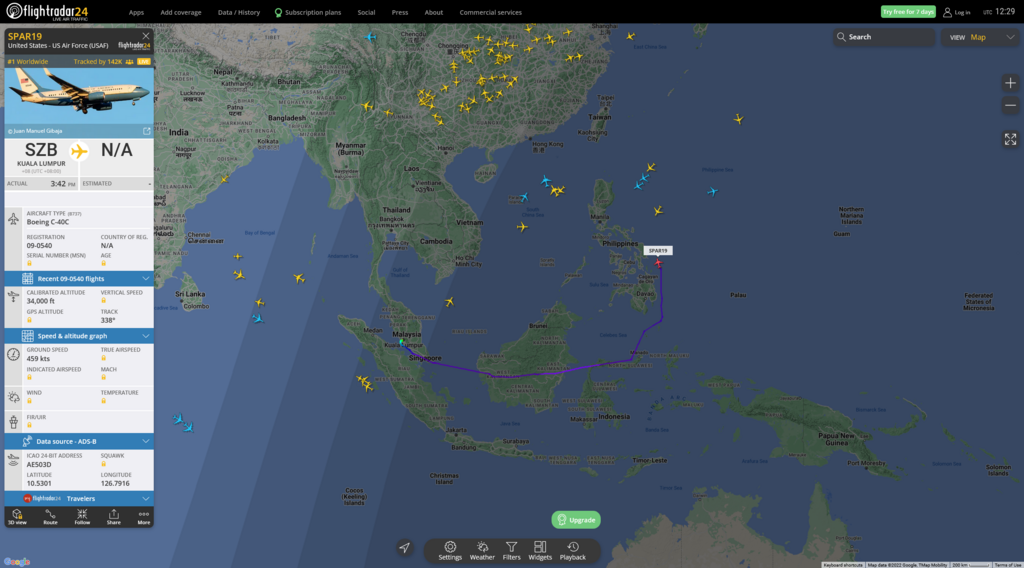Click Try free for 7 days button
Image resolution: width=1024 pixels, height=568 pixels.
click(908, 12)
